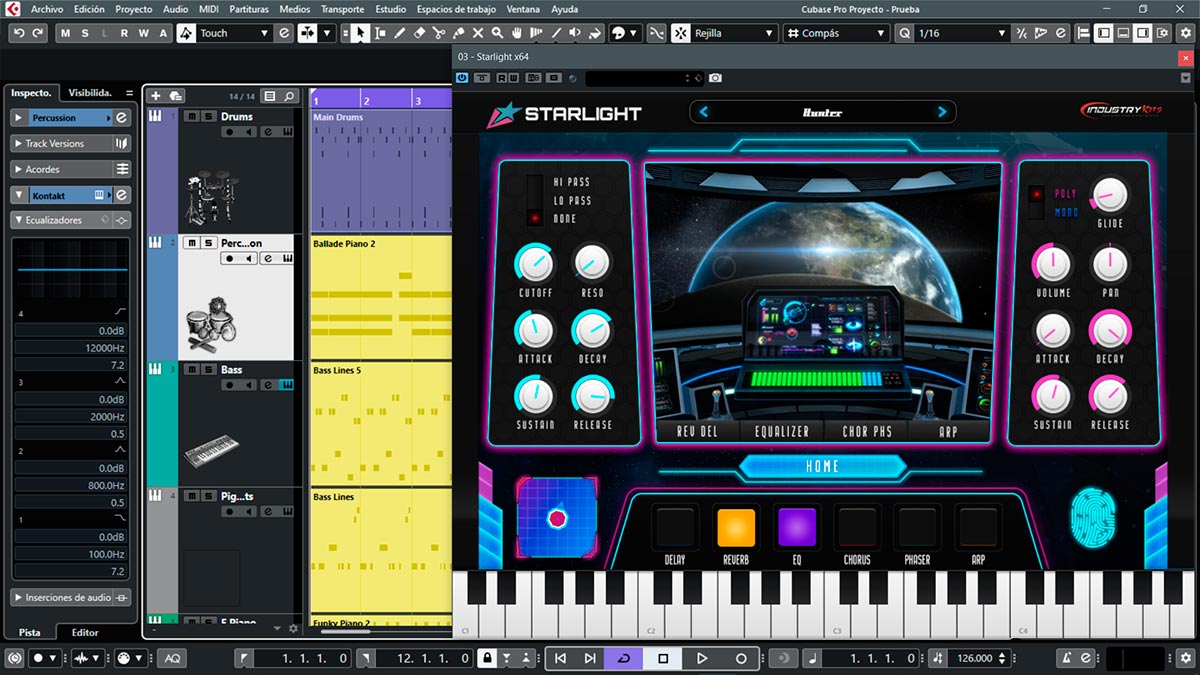This screenshot has width=1200, height=675.
Task: Click the fingerprint icon in Starlight
Action: pyautogui.click(x=1092, y=520)
